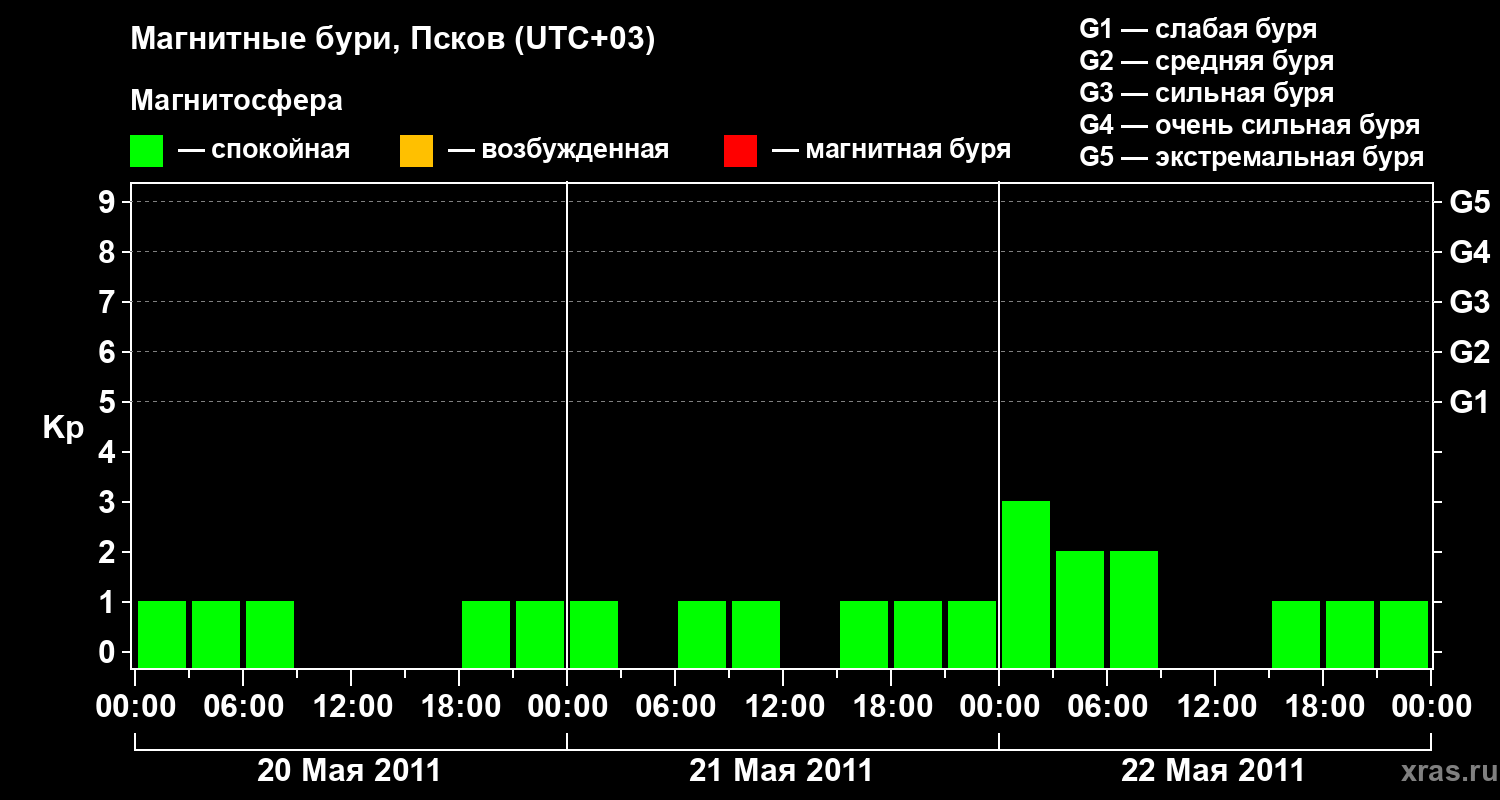Click the 'G4' tick label on right axis
Image resolution: width=1500 pixels, height=800 pixels.
[x=1469, y=252]
